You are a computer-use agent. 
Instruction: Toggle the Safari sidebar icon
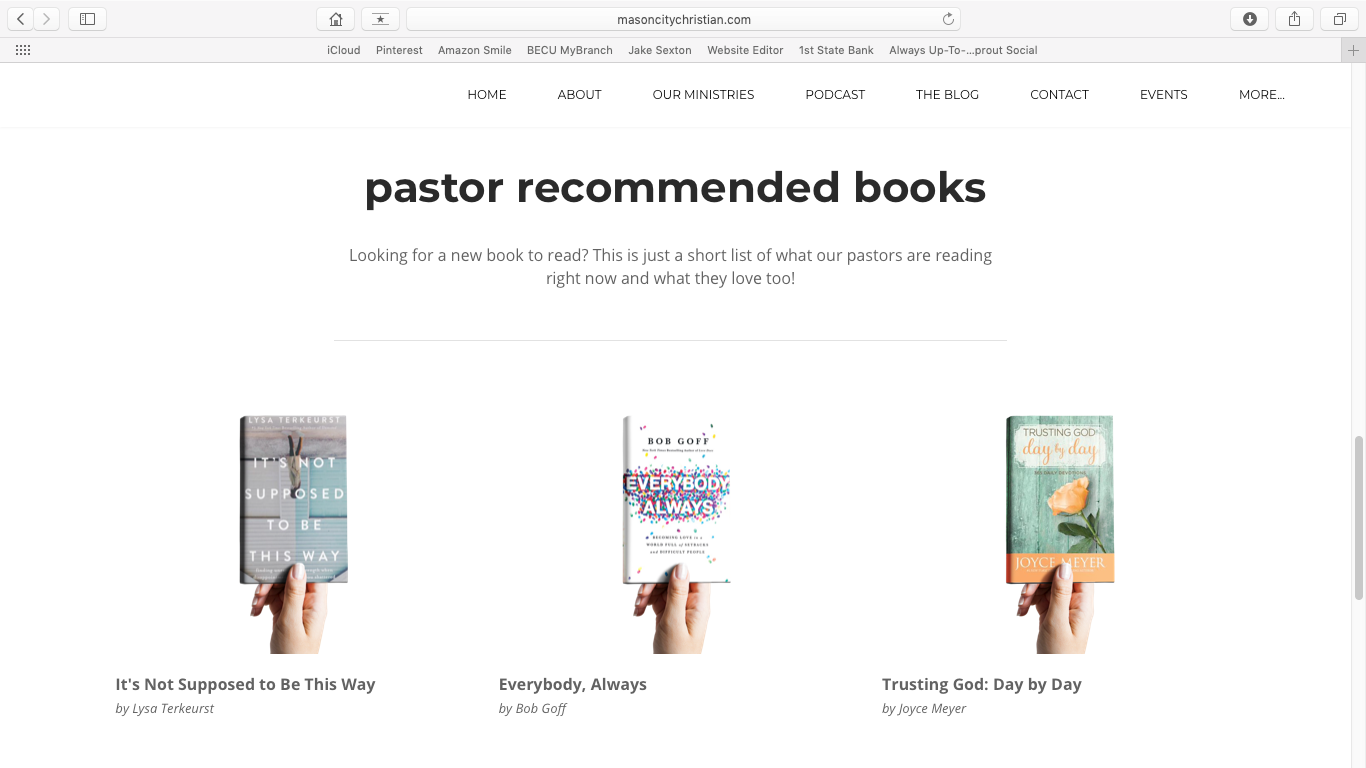point(87,19)
